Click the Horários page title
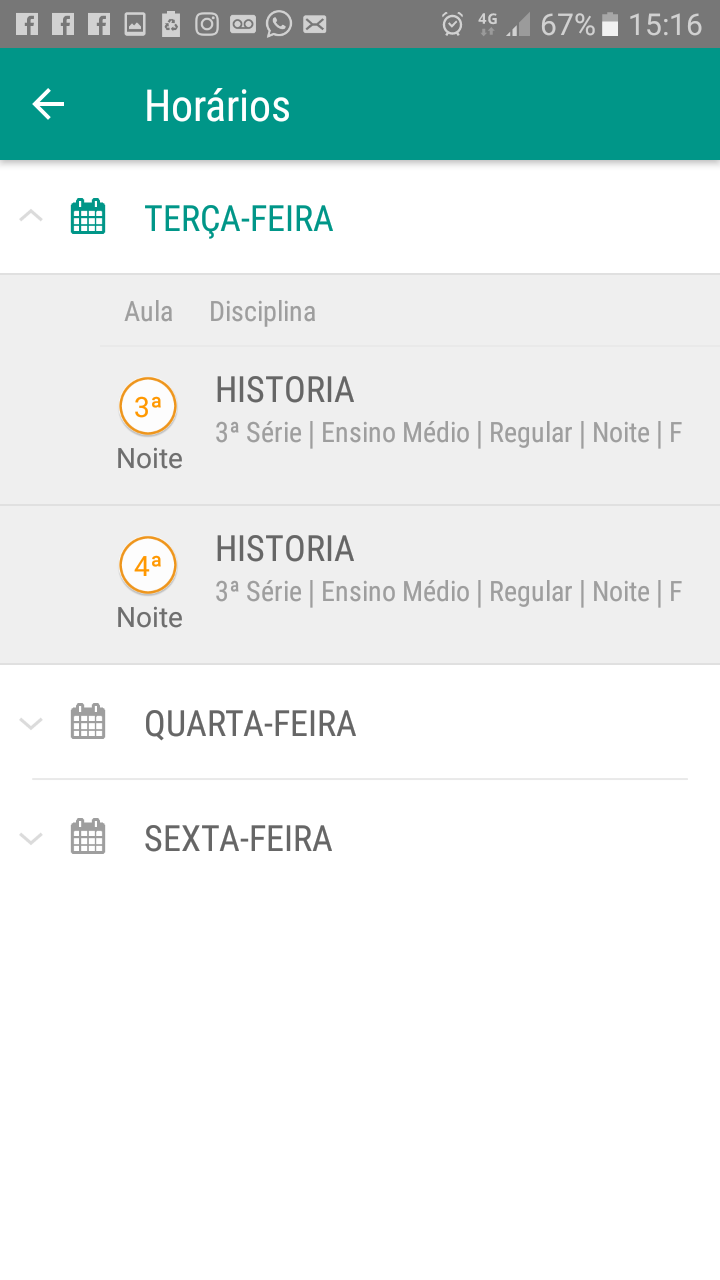 [217, 105]
